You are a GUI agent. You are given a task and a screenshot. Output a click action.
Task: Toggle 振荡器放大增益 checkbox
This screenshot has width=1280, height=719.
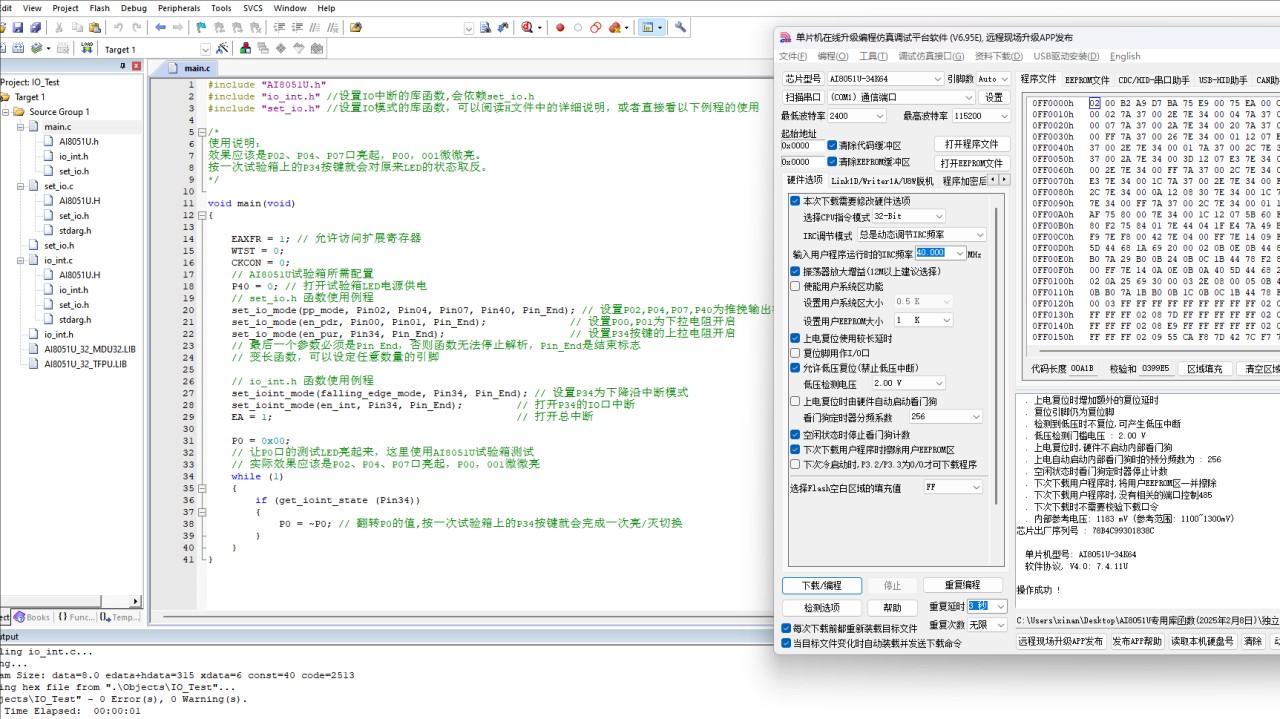tap(796, 271)
